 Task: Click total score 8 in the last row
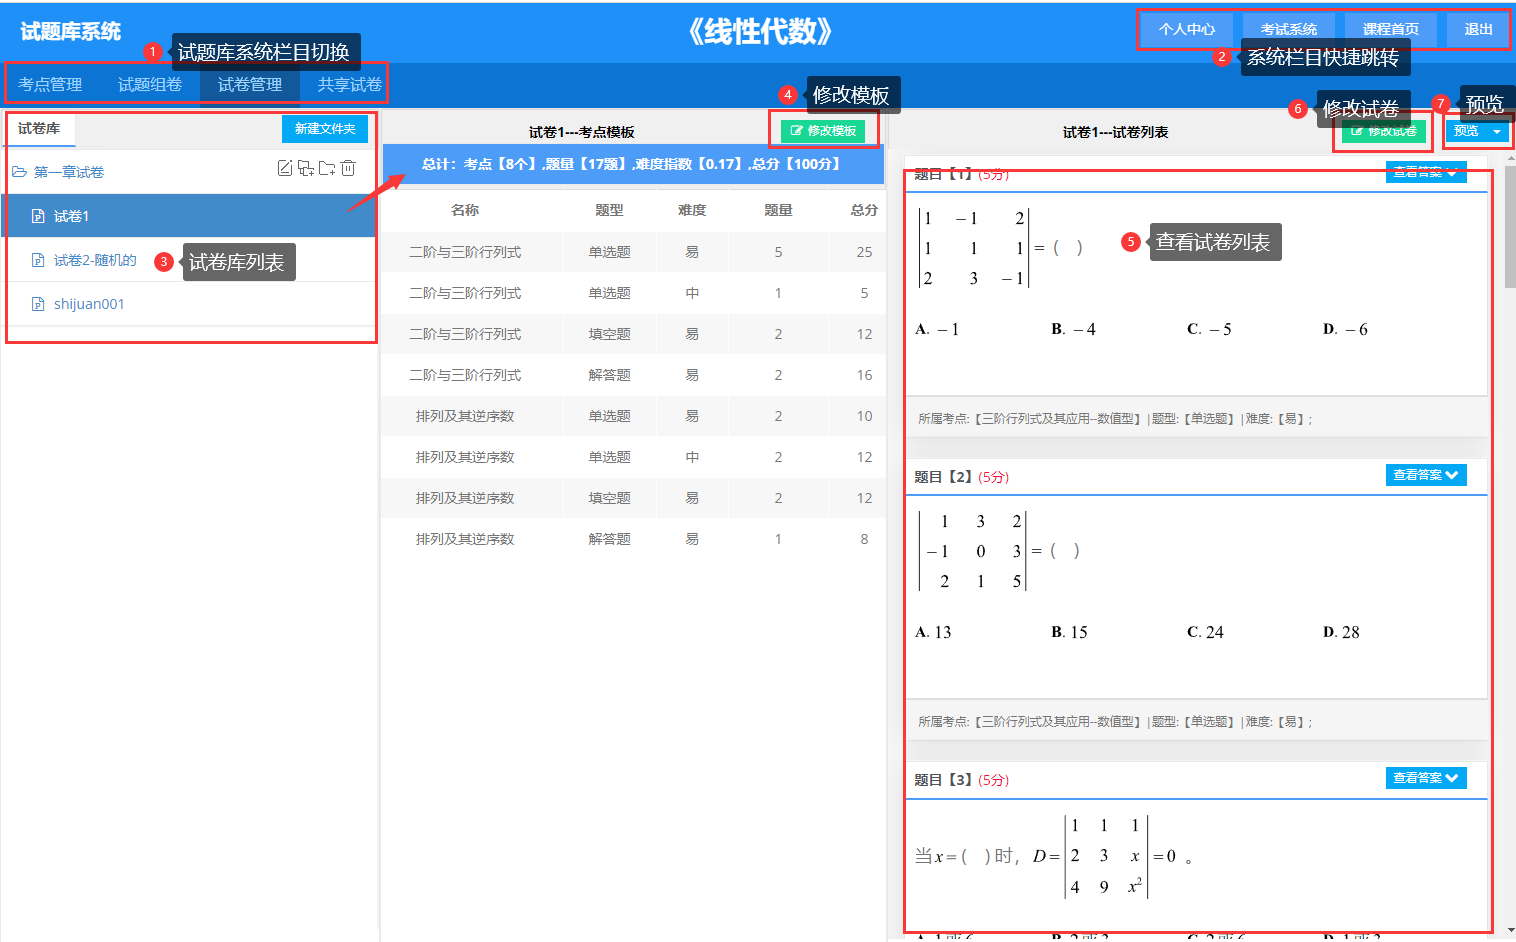(x=864, y=539)
